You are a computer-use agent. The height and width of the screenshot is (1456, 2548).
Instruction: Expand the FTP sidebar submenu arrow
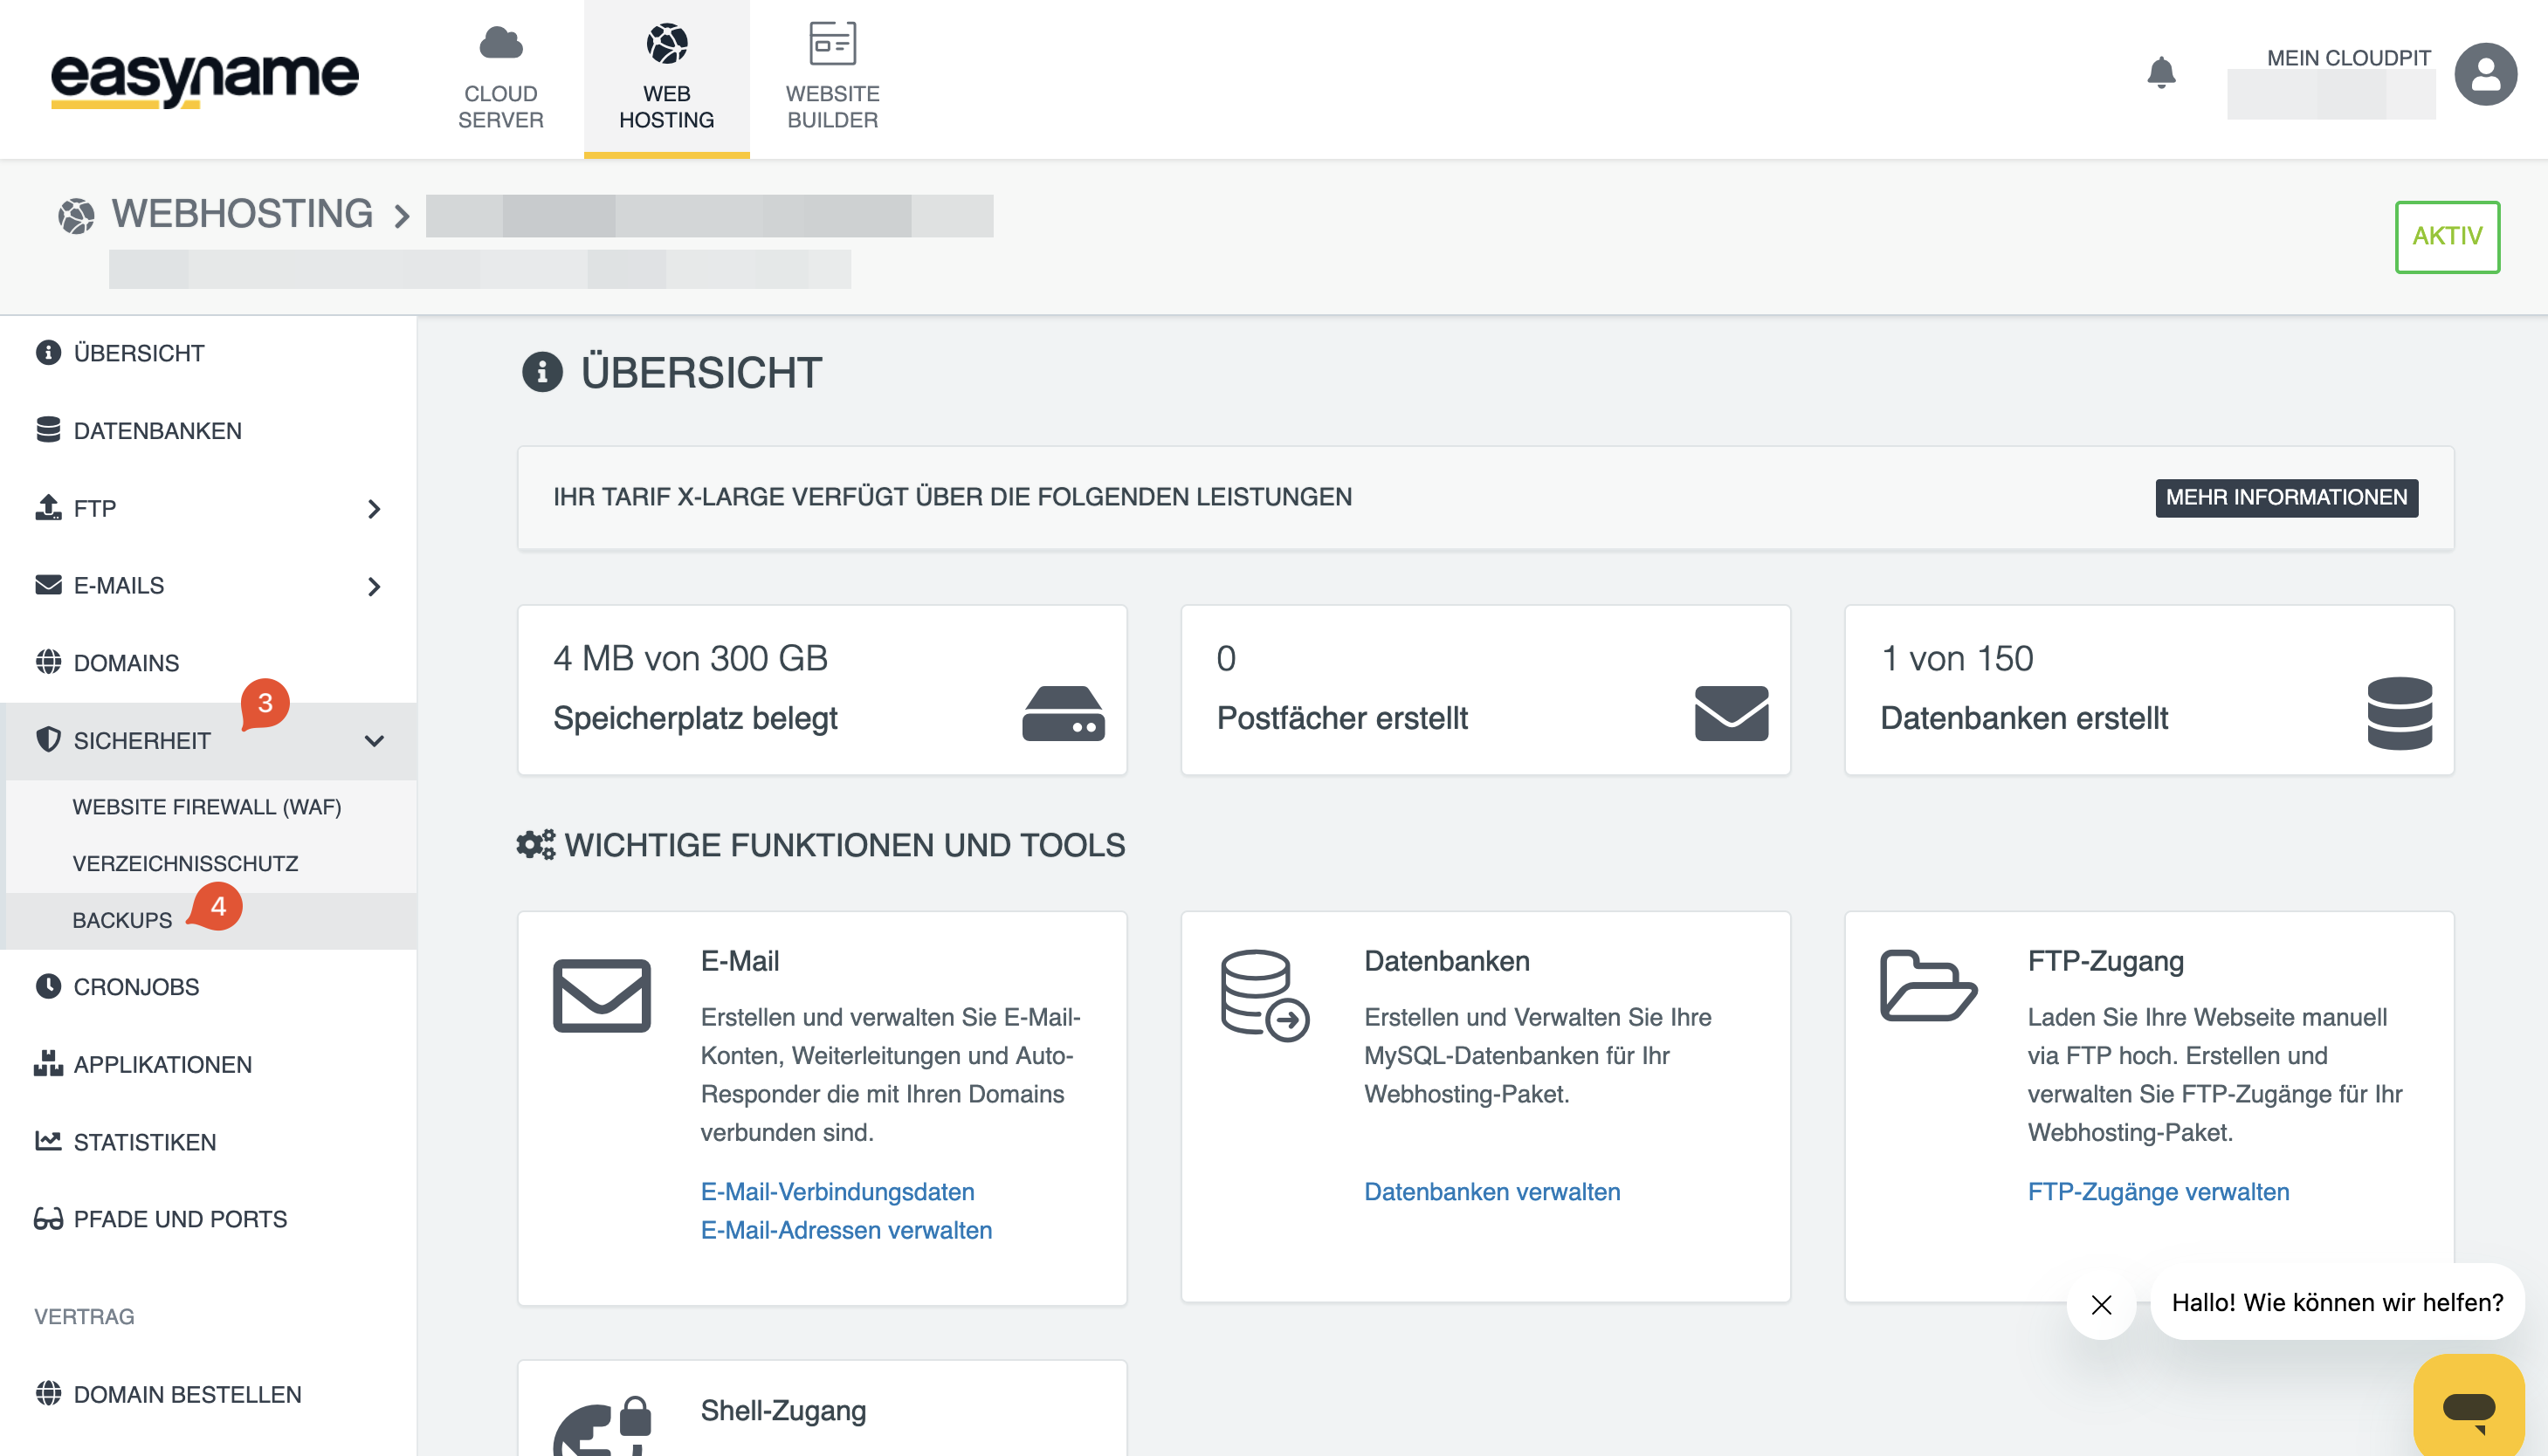(x=374, y=509)
